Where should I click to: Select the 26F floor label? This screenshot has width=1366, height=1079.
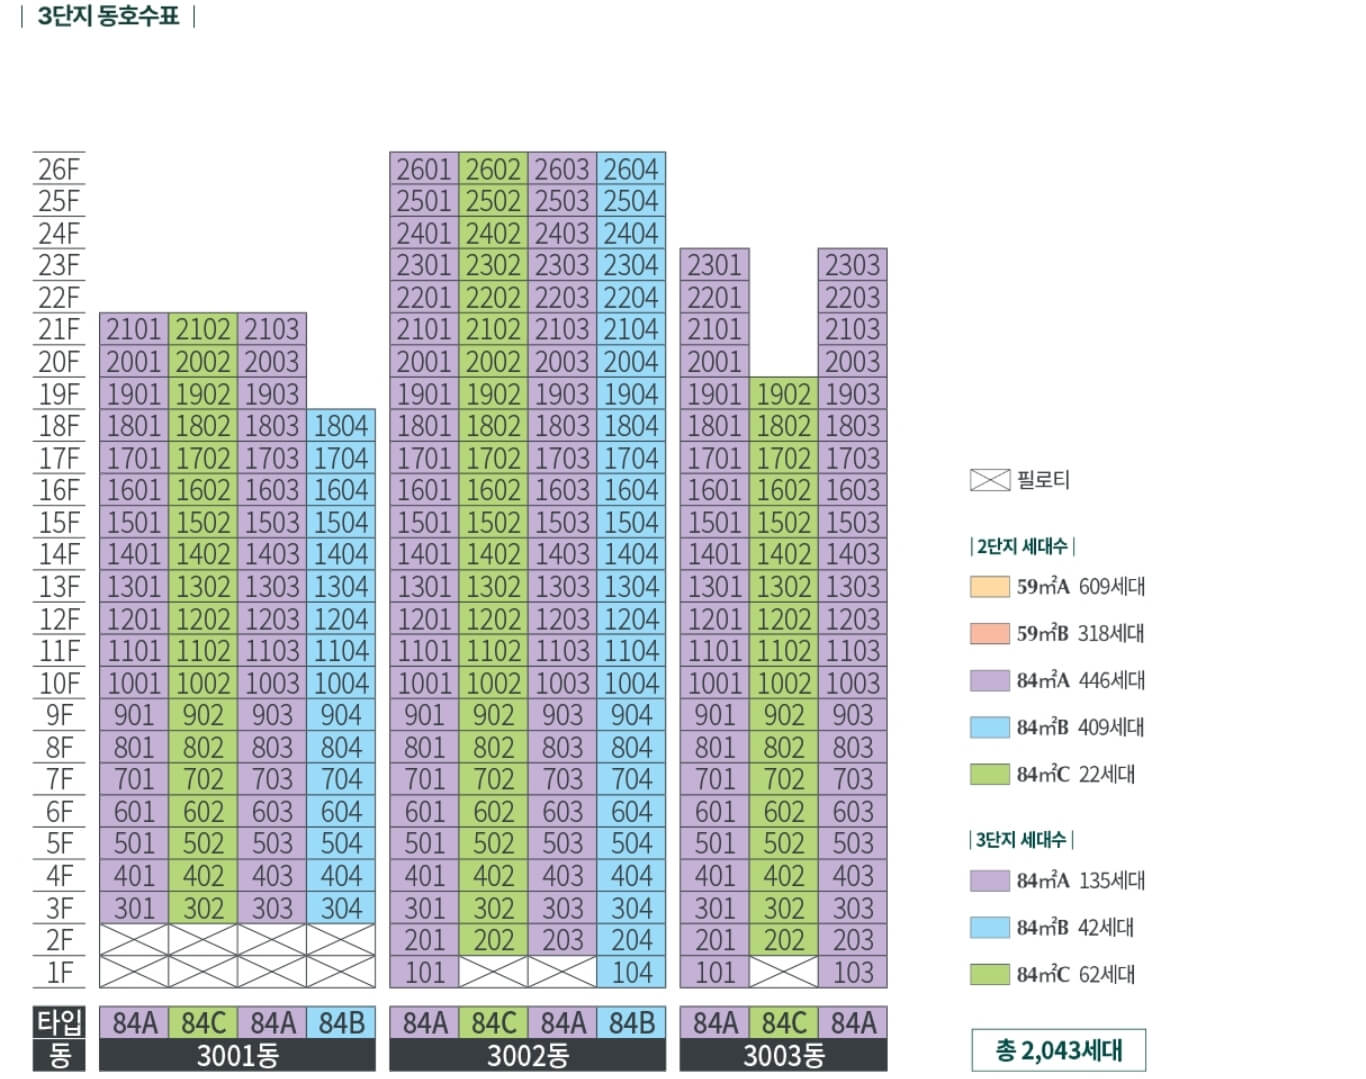[59, 169]
